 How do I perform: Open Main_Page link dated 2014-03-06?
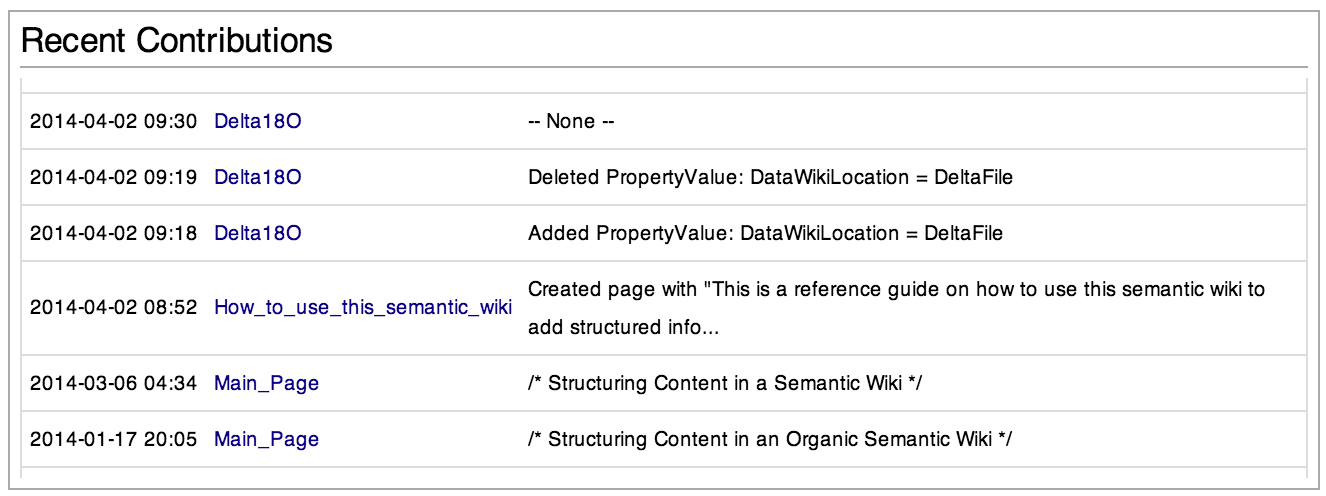(x=266, y=383)
